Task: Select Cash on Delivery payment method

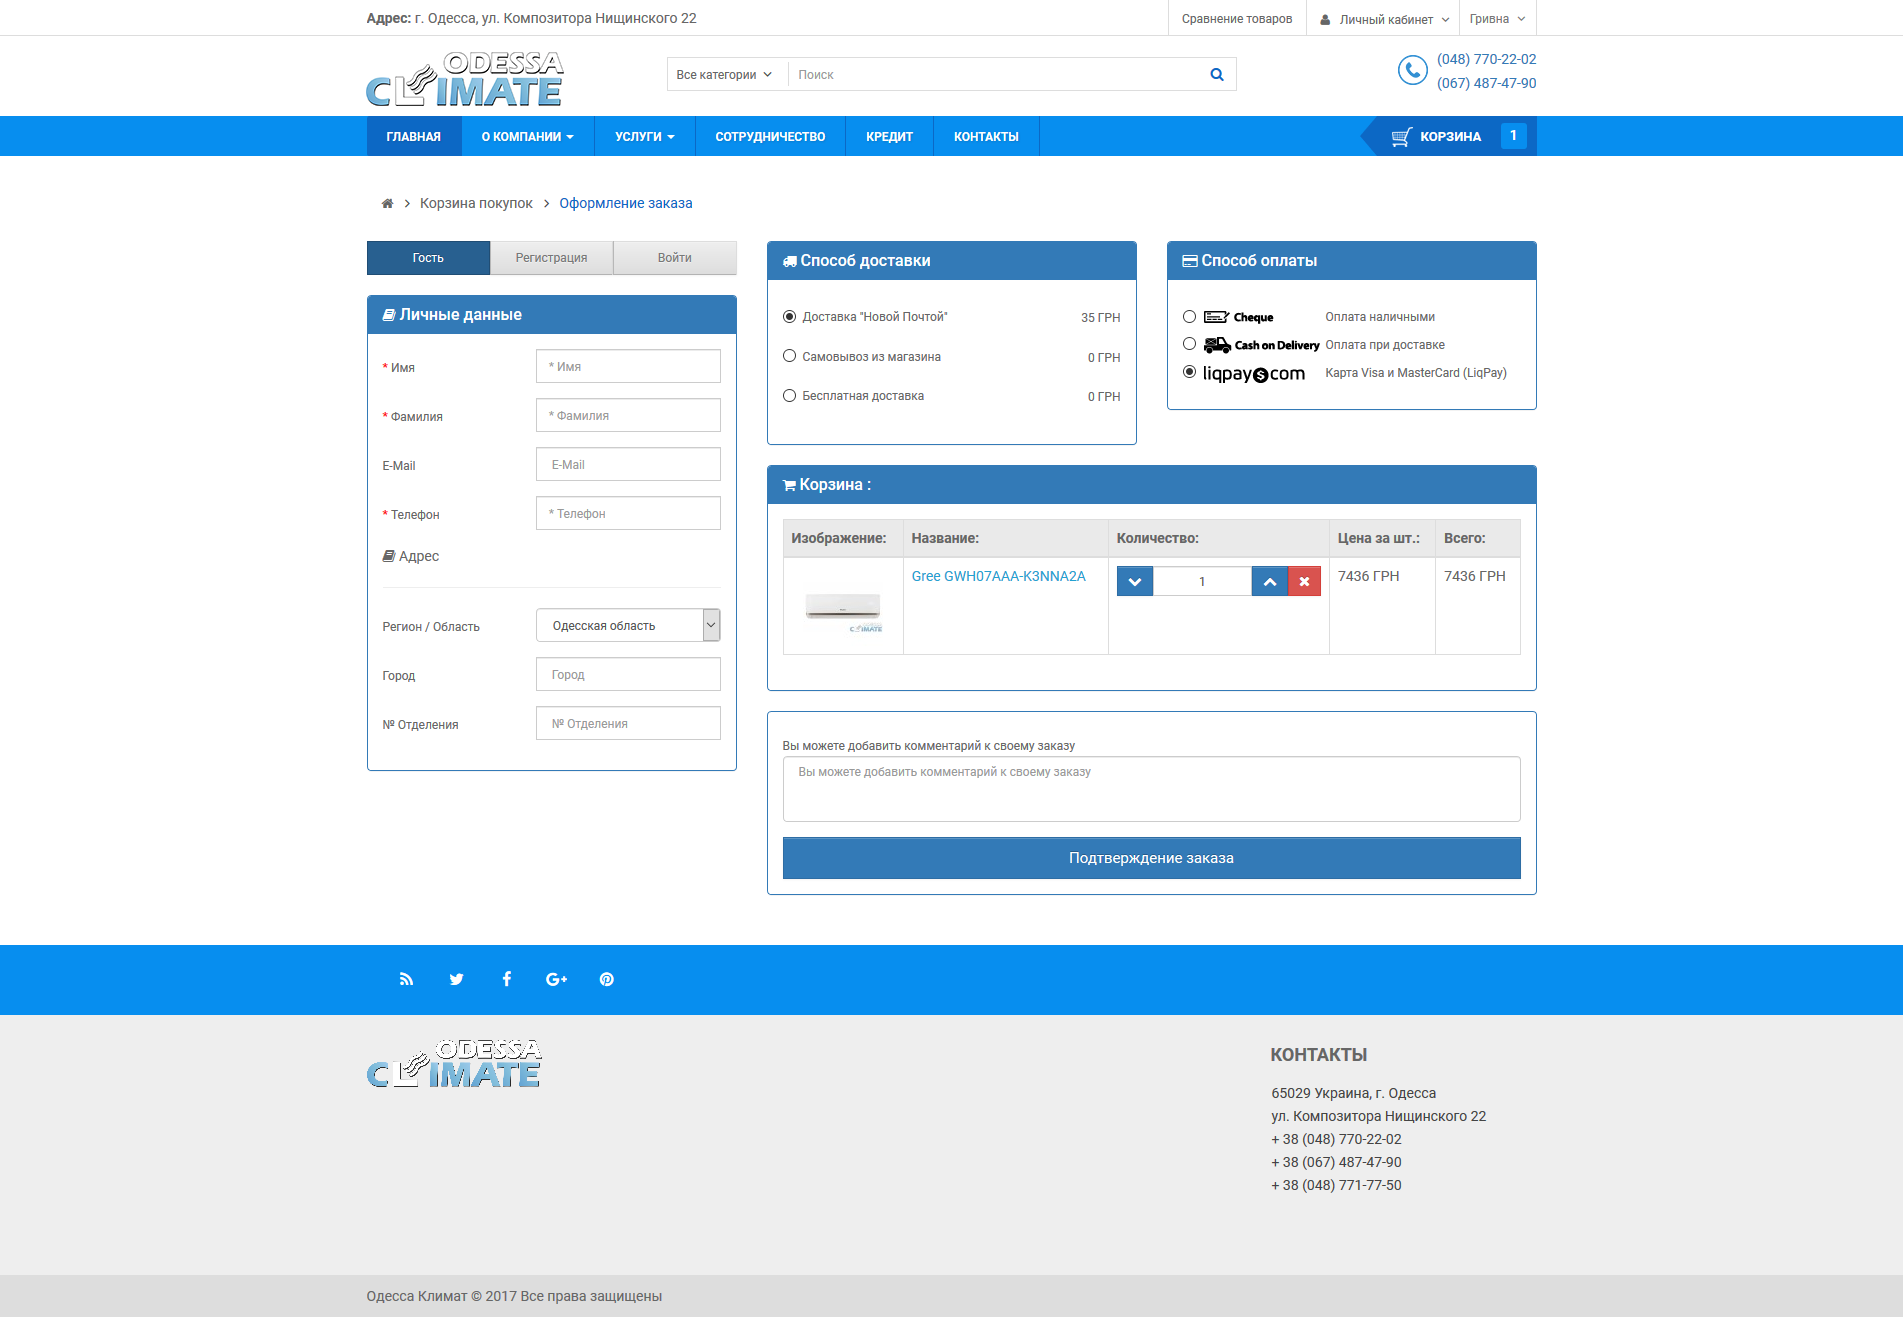Action: tap(1189, 344)
